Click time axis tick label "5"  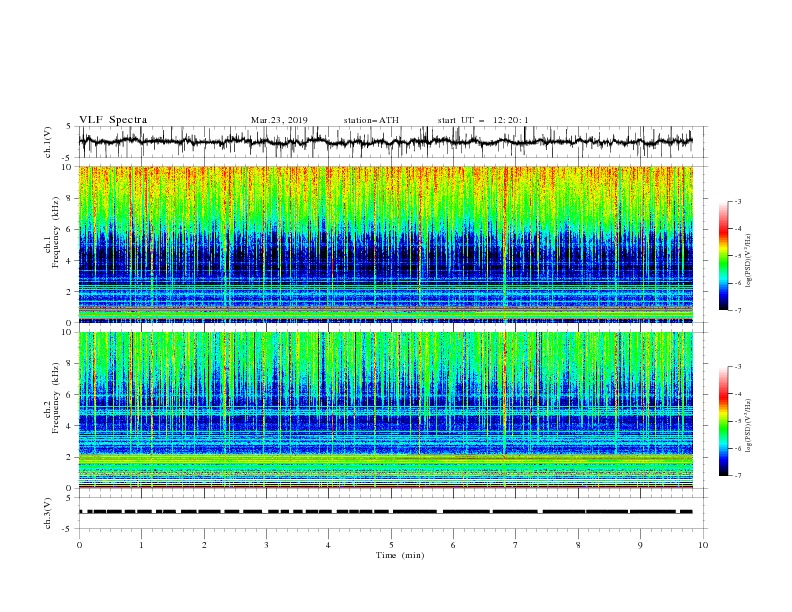coord(391,545)
